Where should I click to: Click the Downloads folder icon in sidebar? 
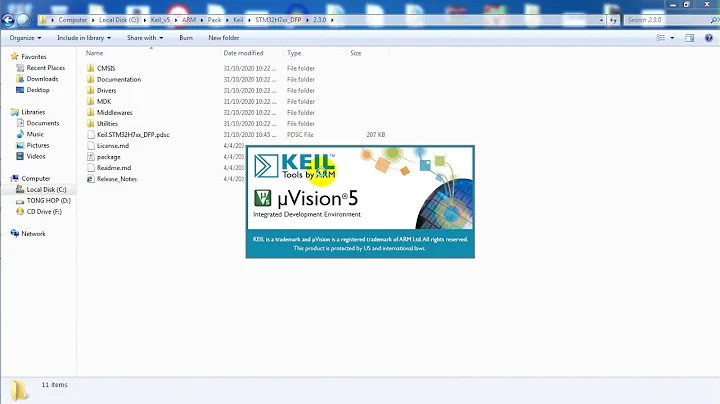20,79
